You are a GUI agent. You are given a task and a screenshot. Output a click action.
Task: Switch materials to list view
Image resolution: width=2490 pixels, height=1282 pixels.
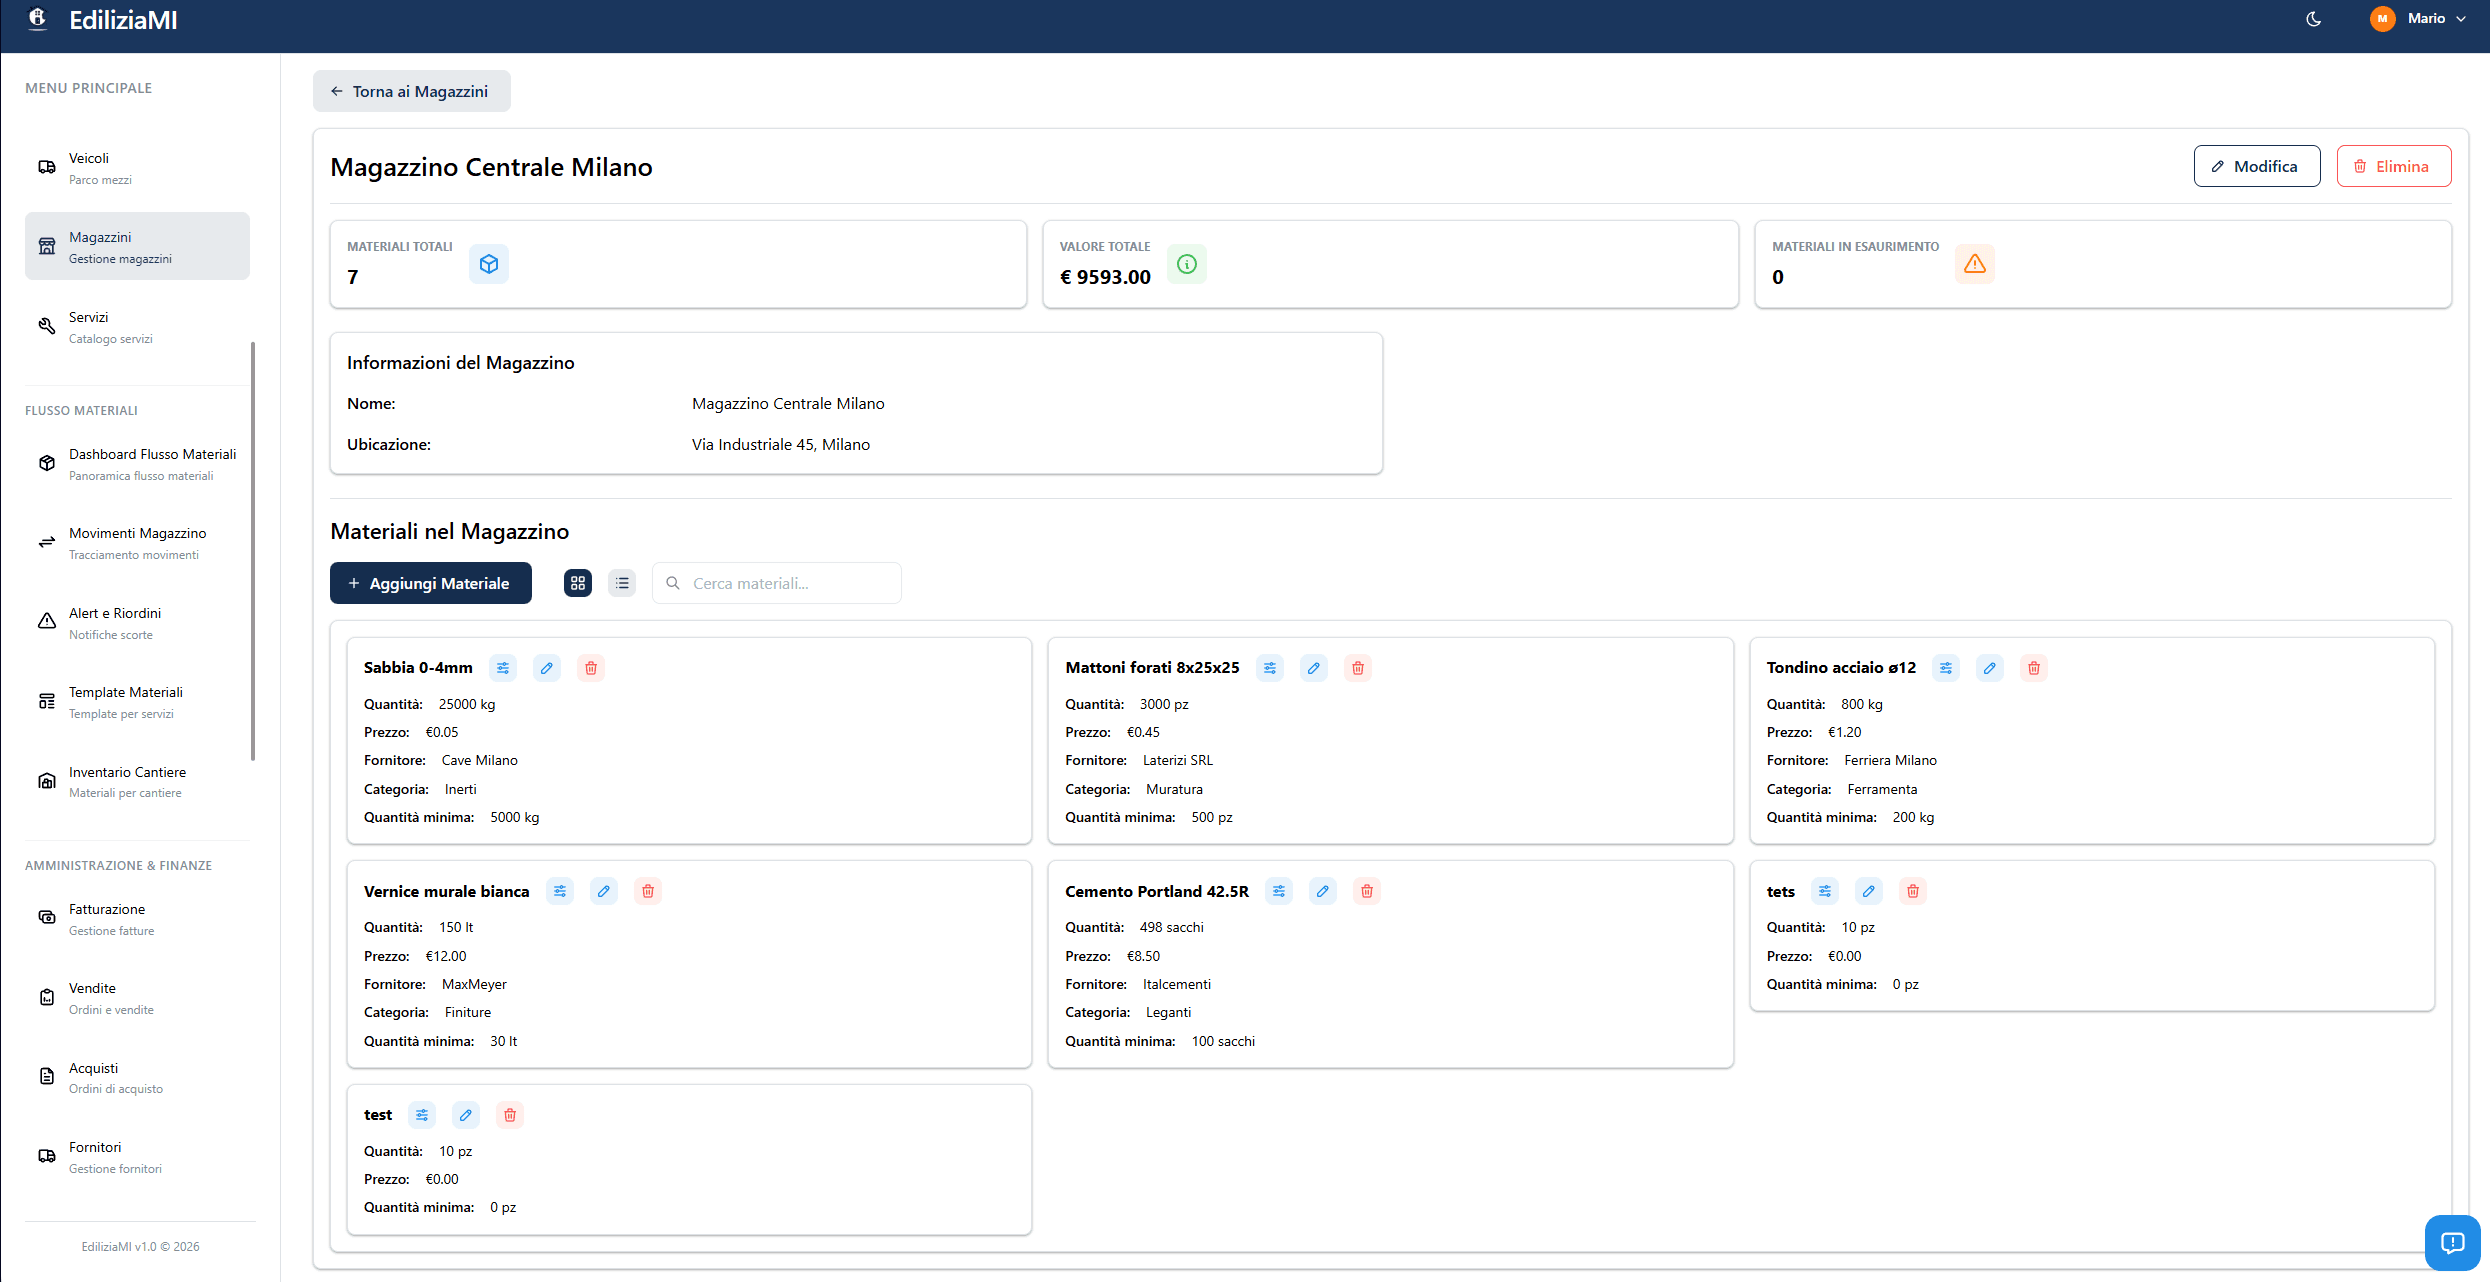coord(622,583)
